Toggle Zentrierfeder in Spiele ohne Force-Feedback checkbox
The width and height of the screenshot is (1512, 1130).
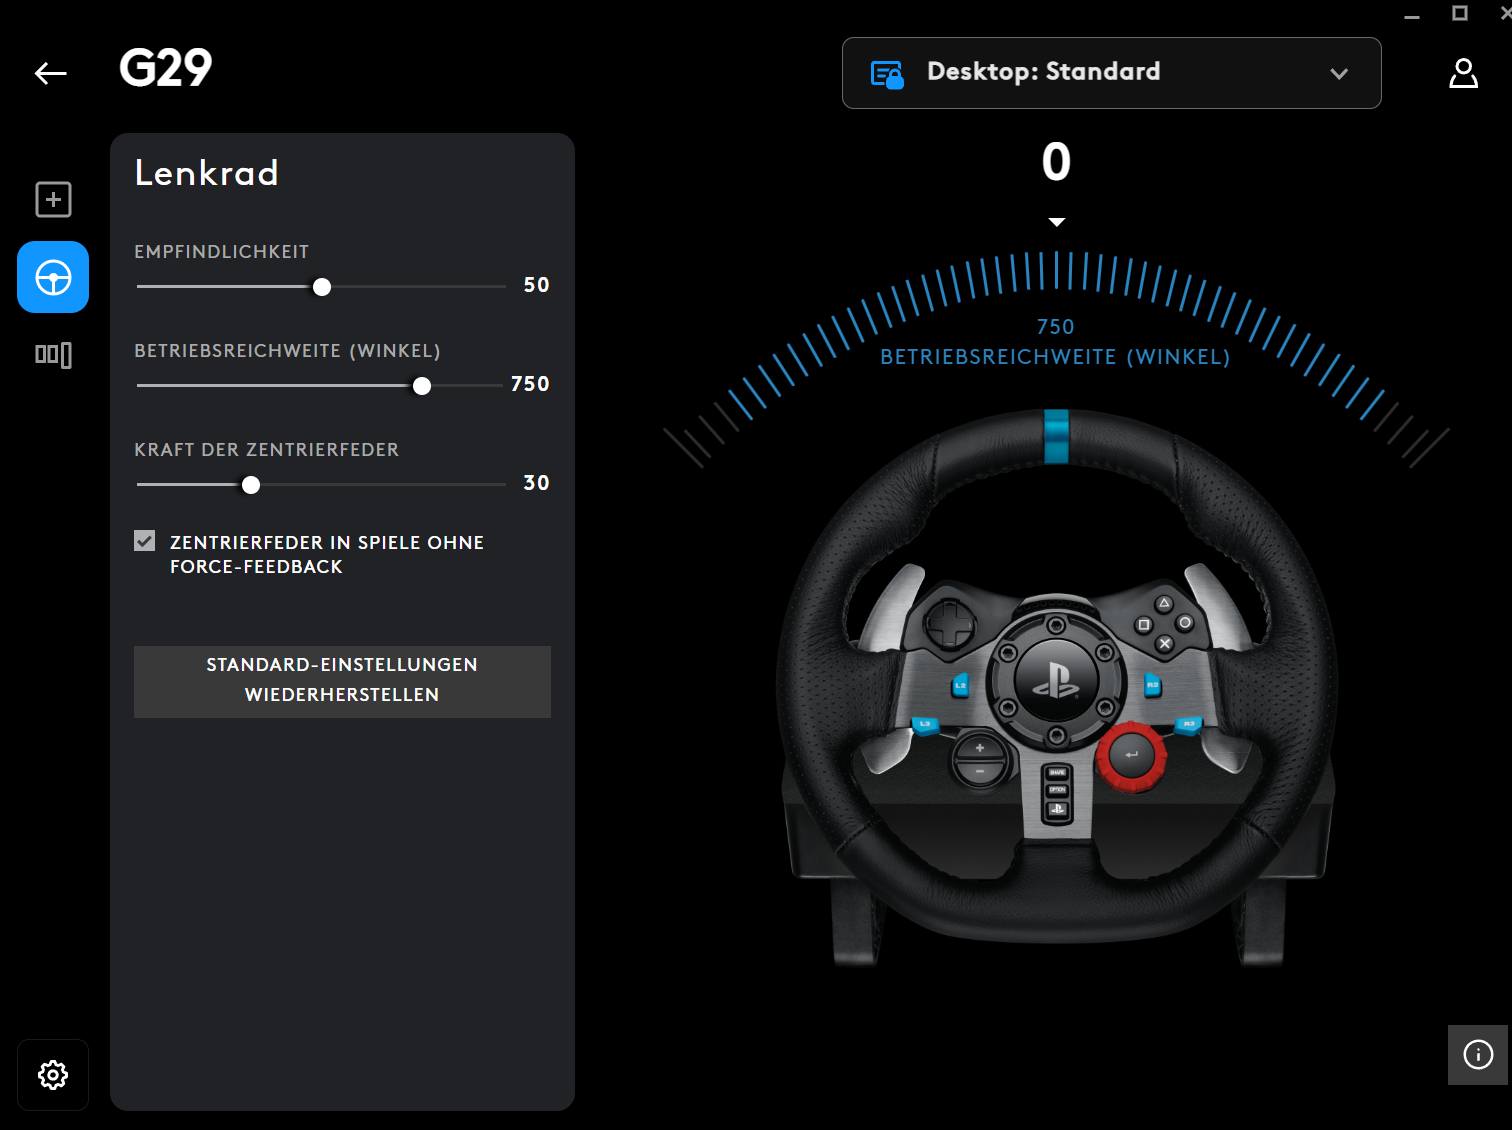[x=145, y=541]
